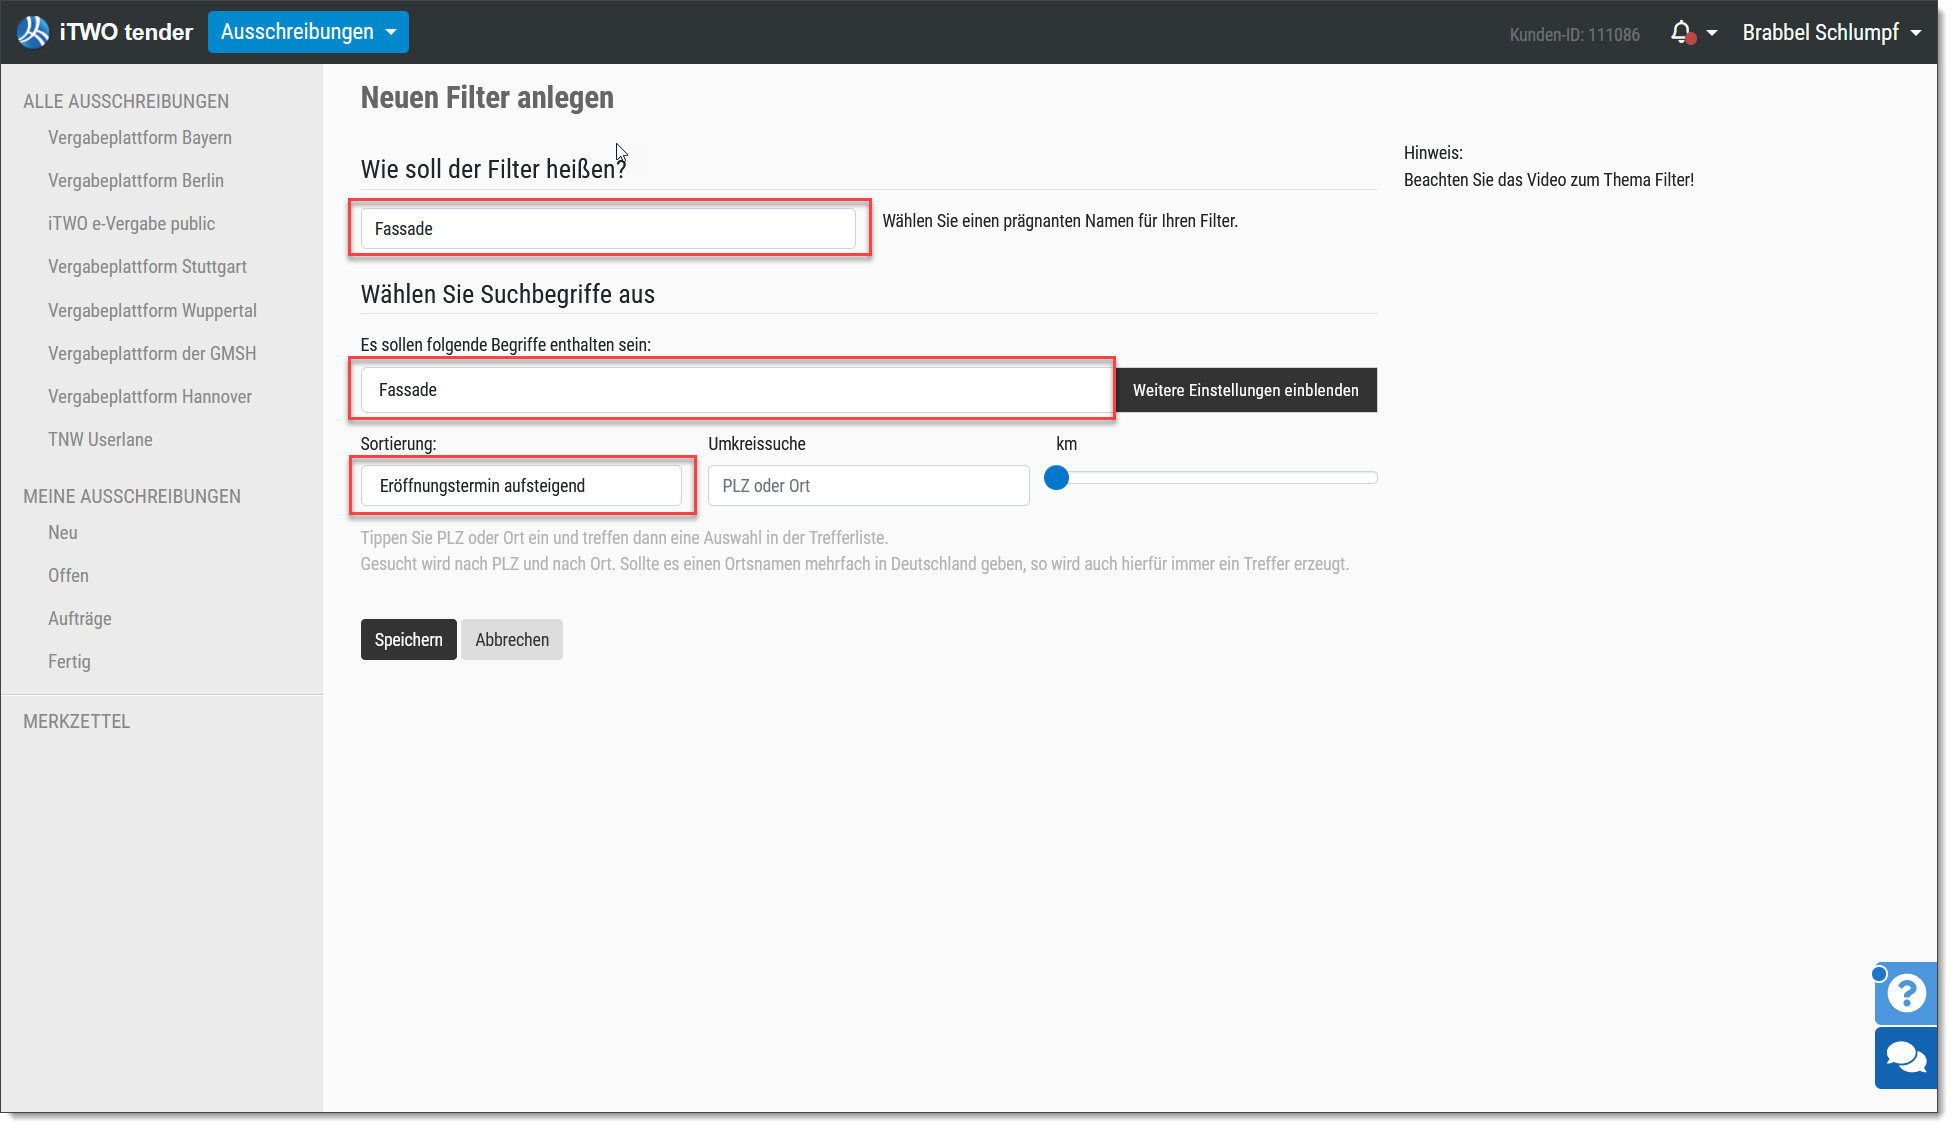The width and height of the screenshot is (1953, 1128).
Task: Click the Meine Ausschreibungen heading
Action: pos(132,497)
